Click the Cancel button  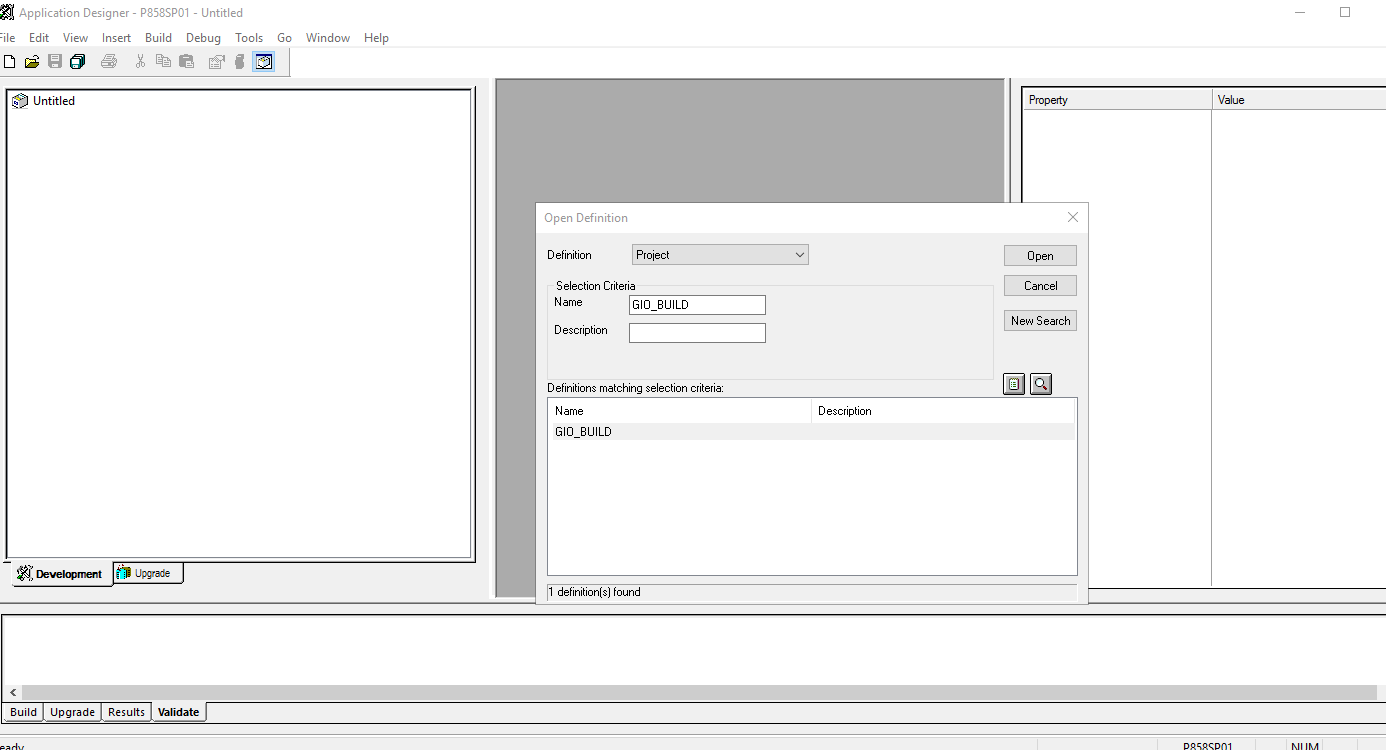[1040, 286]
